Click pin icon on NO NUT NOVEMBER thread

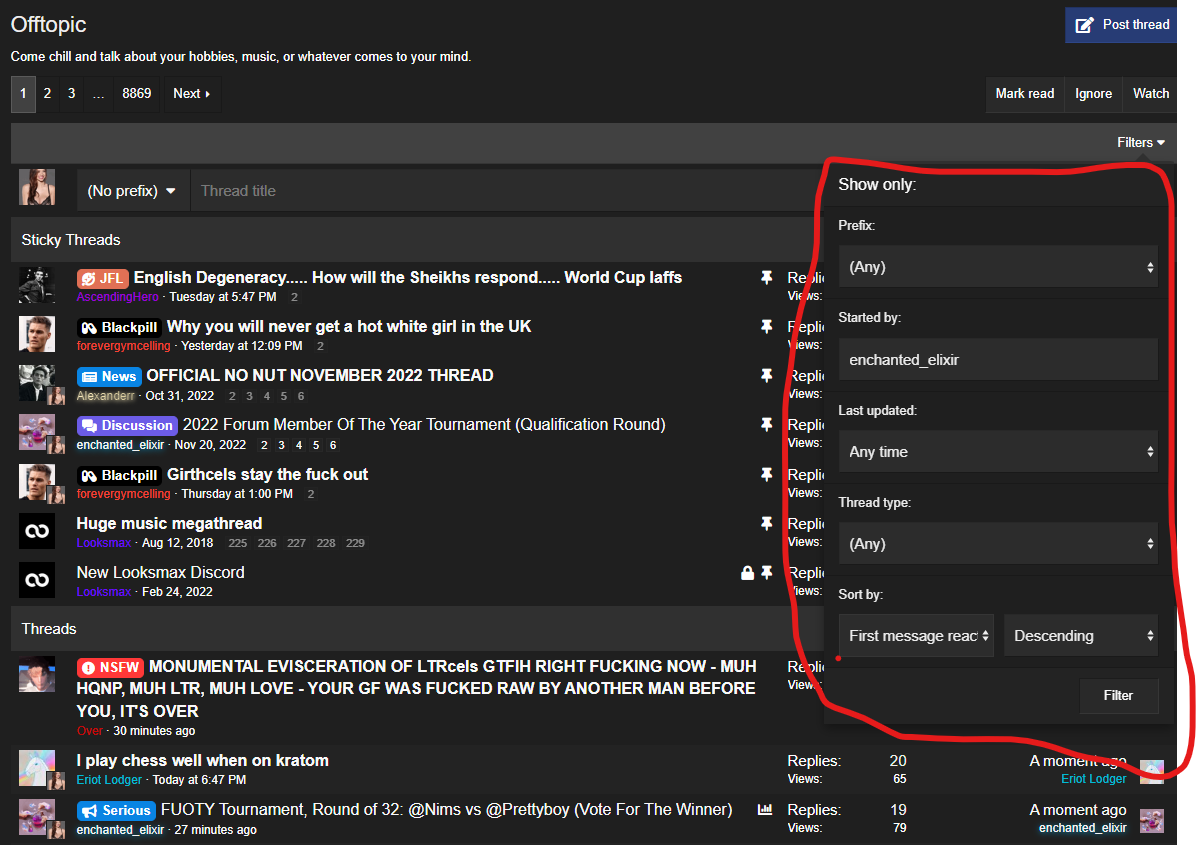pyautogui.click(x=766, y=376)
